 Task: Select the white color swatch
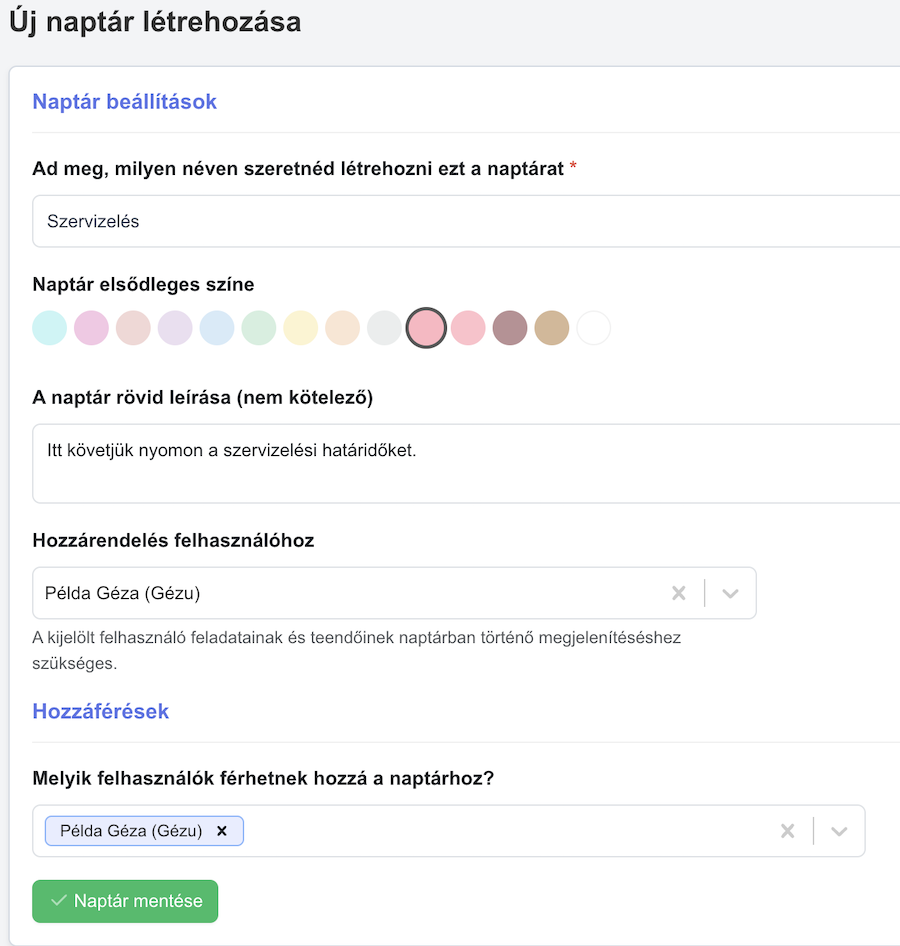point(594,328)
